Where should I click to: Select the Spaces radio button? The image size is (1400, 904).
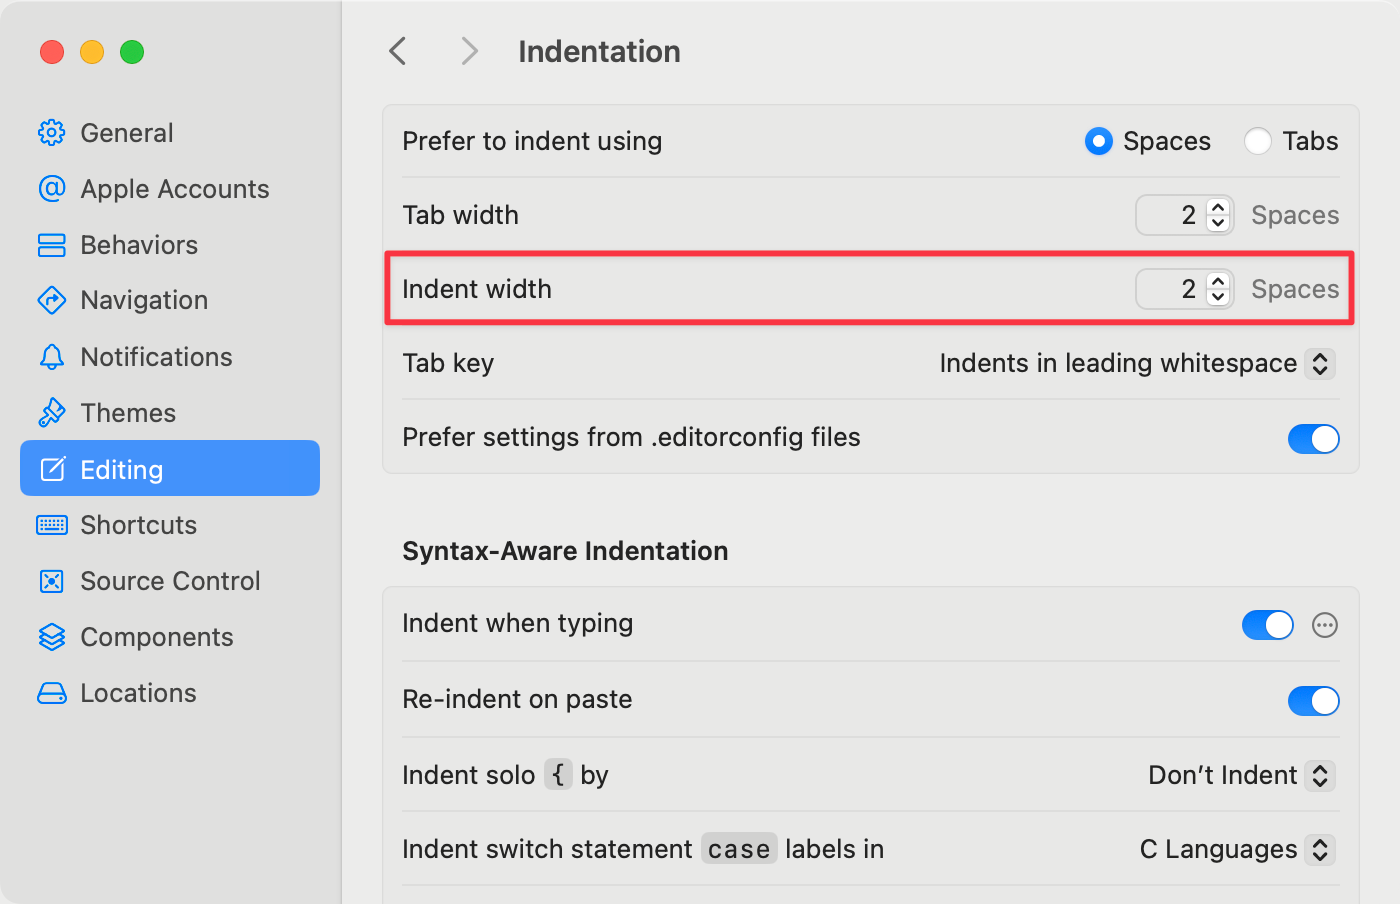point(1099,142)
